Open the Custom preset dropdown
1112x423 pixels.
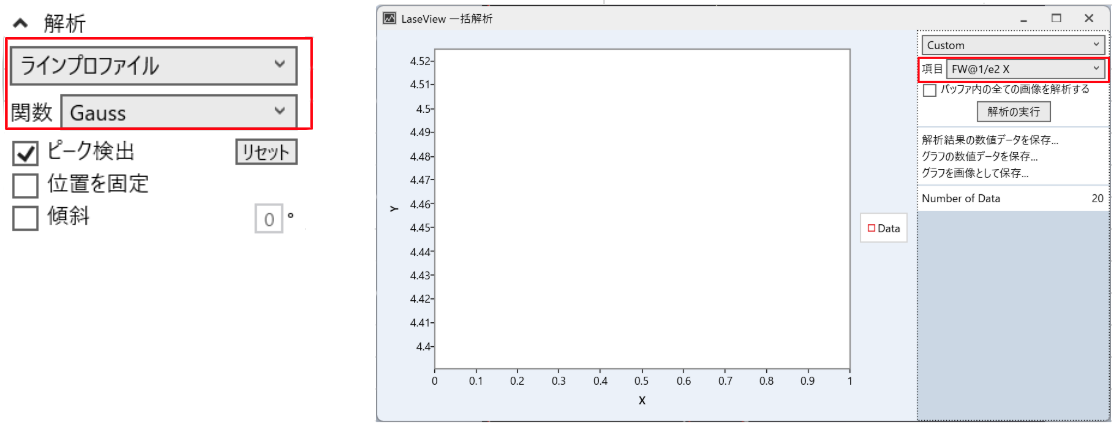[1012, 45]
